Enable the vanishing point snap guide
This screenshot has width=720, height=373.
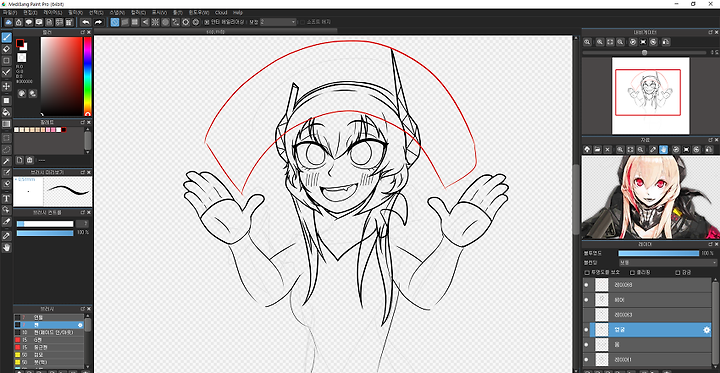click(x=145, y=22)
